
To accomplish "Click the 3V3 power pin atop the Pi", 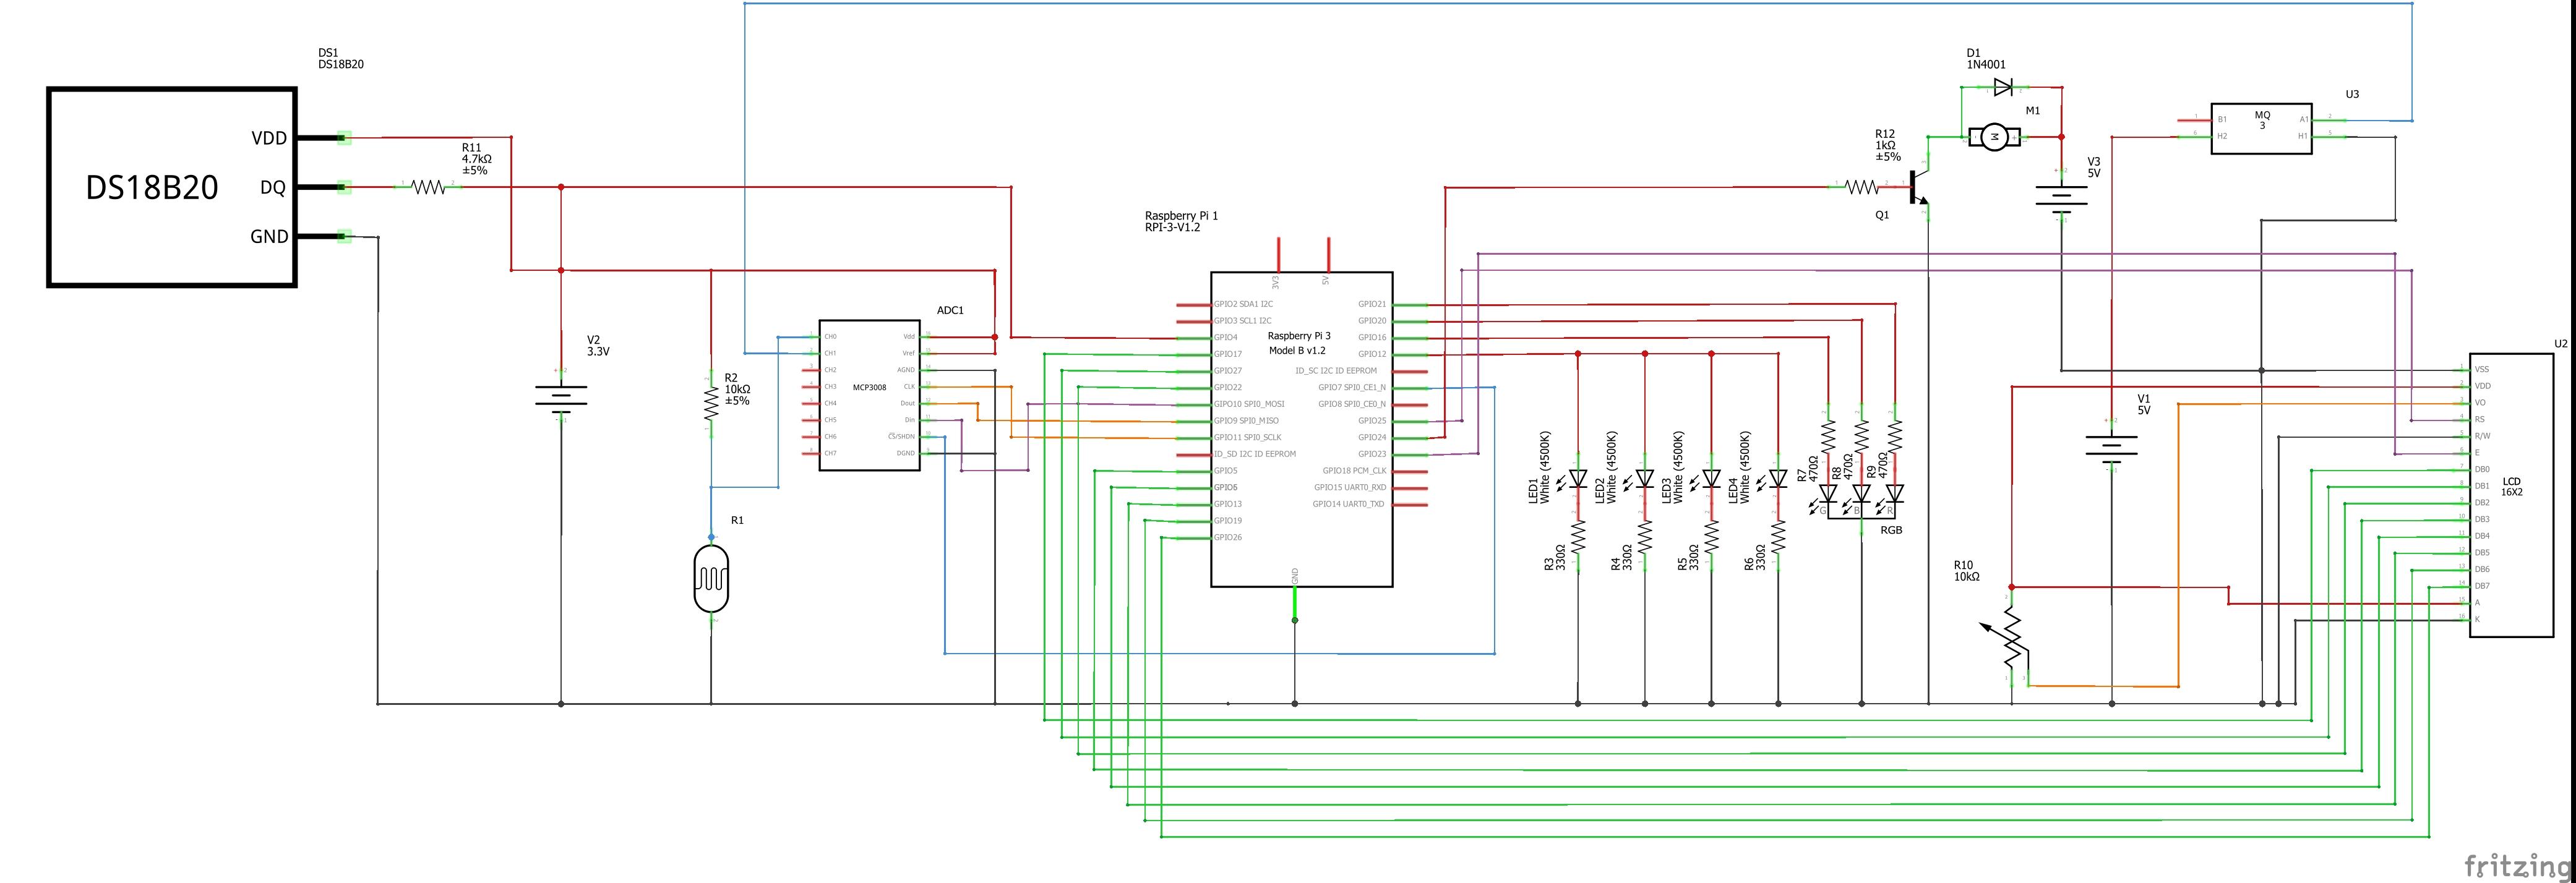I will [x=1278, y=255].
